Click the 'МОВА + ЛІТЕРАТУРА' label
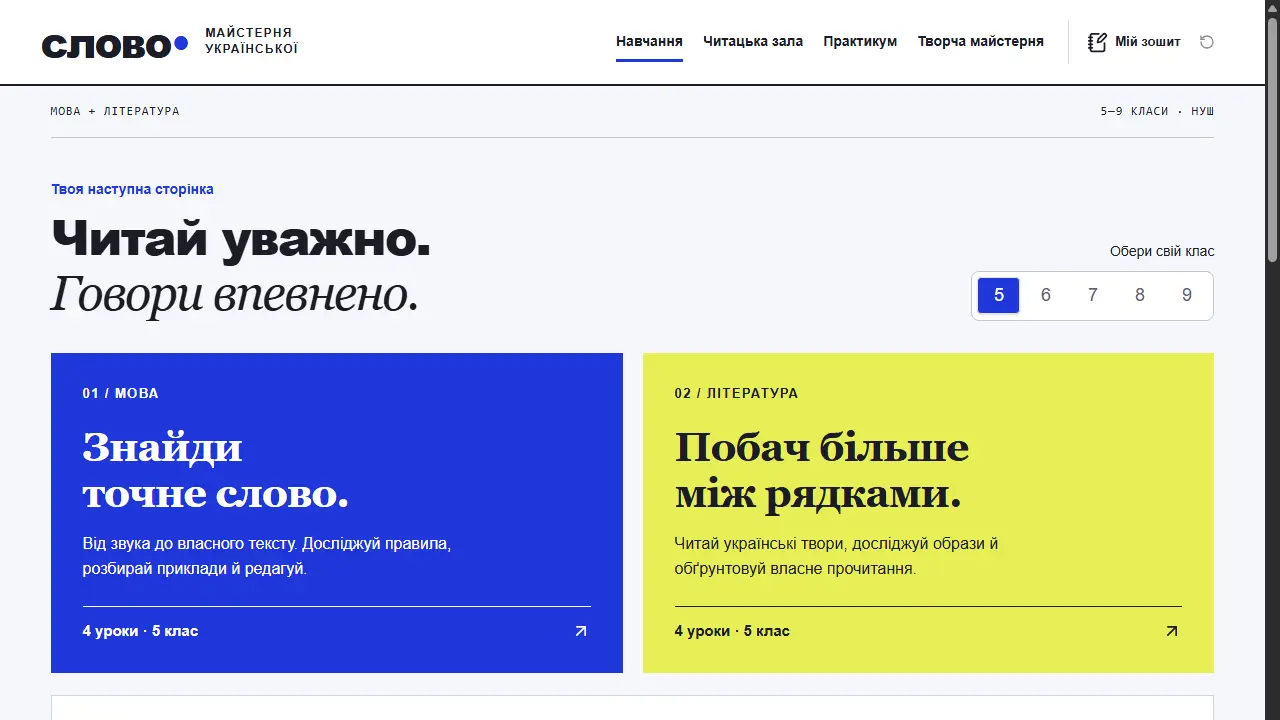Viewport: 1280px width, 720px height. [x=115, y=111]
